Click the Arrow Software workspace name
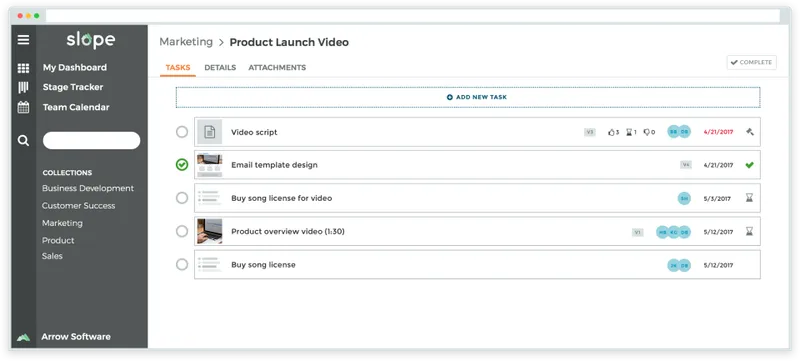 76,337
